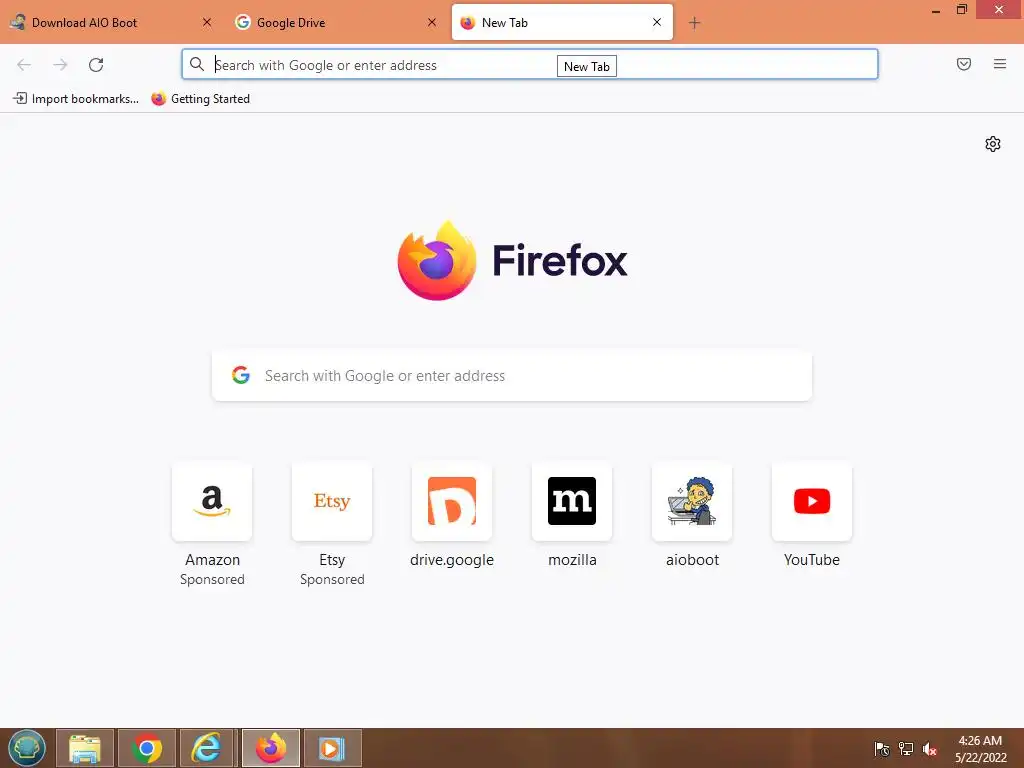Open the network status tray icon
1024x768 pixels.
coord(906,749)
